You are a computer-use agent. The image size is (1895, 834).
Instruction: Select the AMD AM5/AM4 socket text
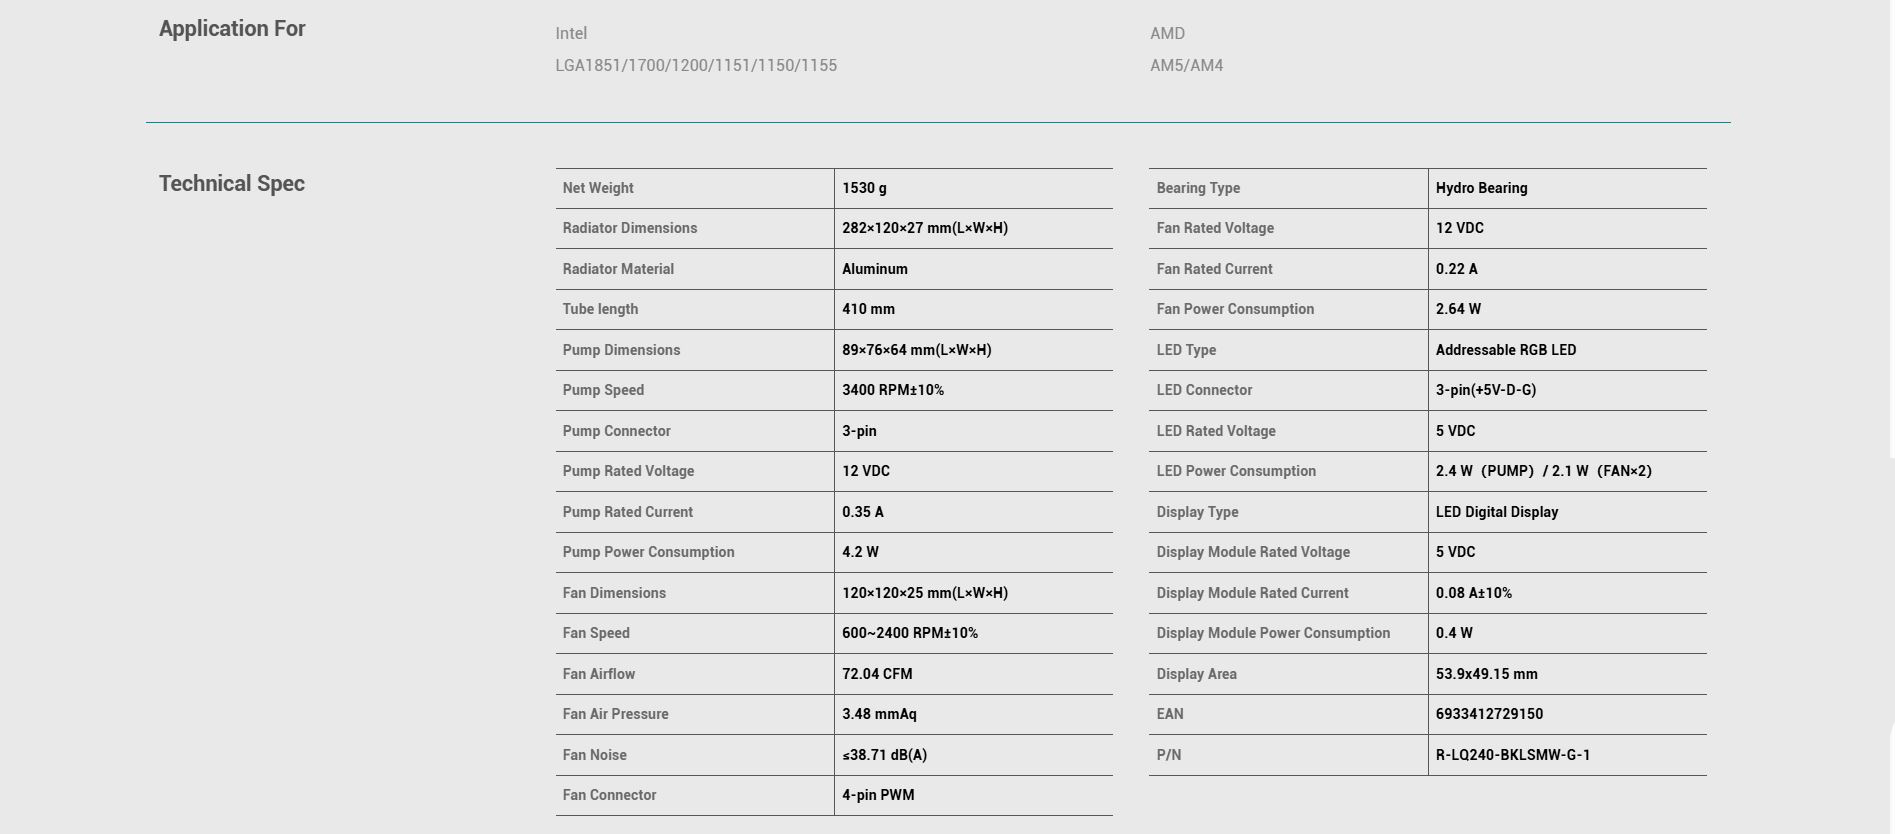point(1186,66)
